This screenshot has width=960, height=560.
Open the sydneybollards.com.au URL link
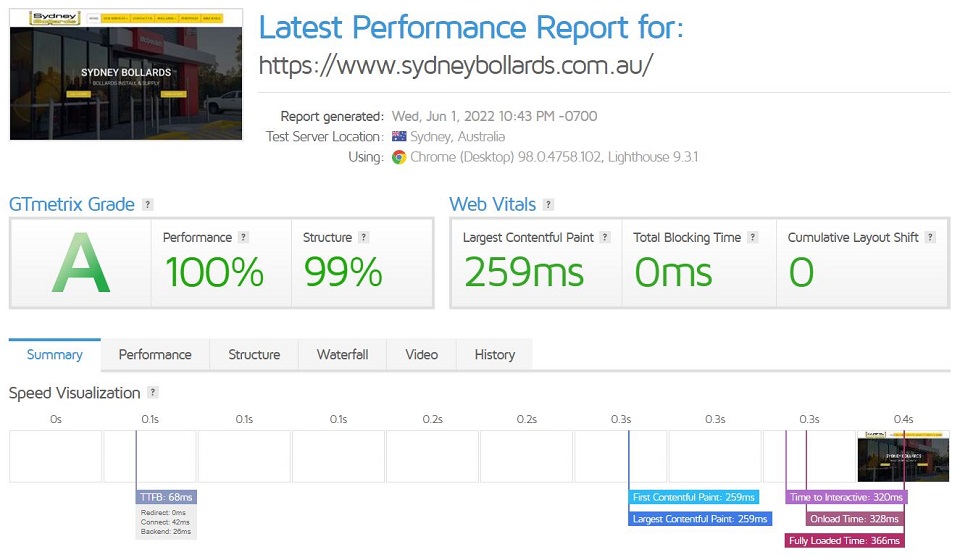[x=456, y=65]
